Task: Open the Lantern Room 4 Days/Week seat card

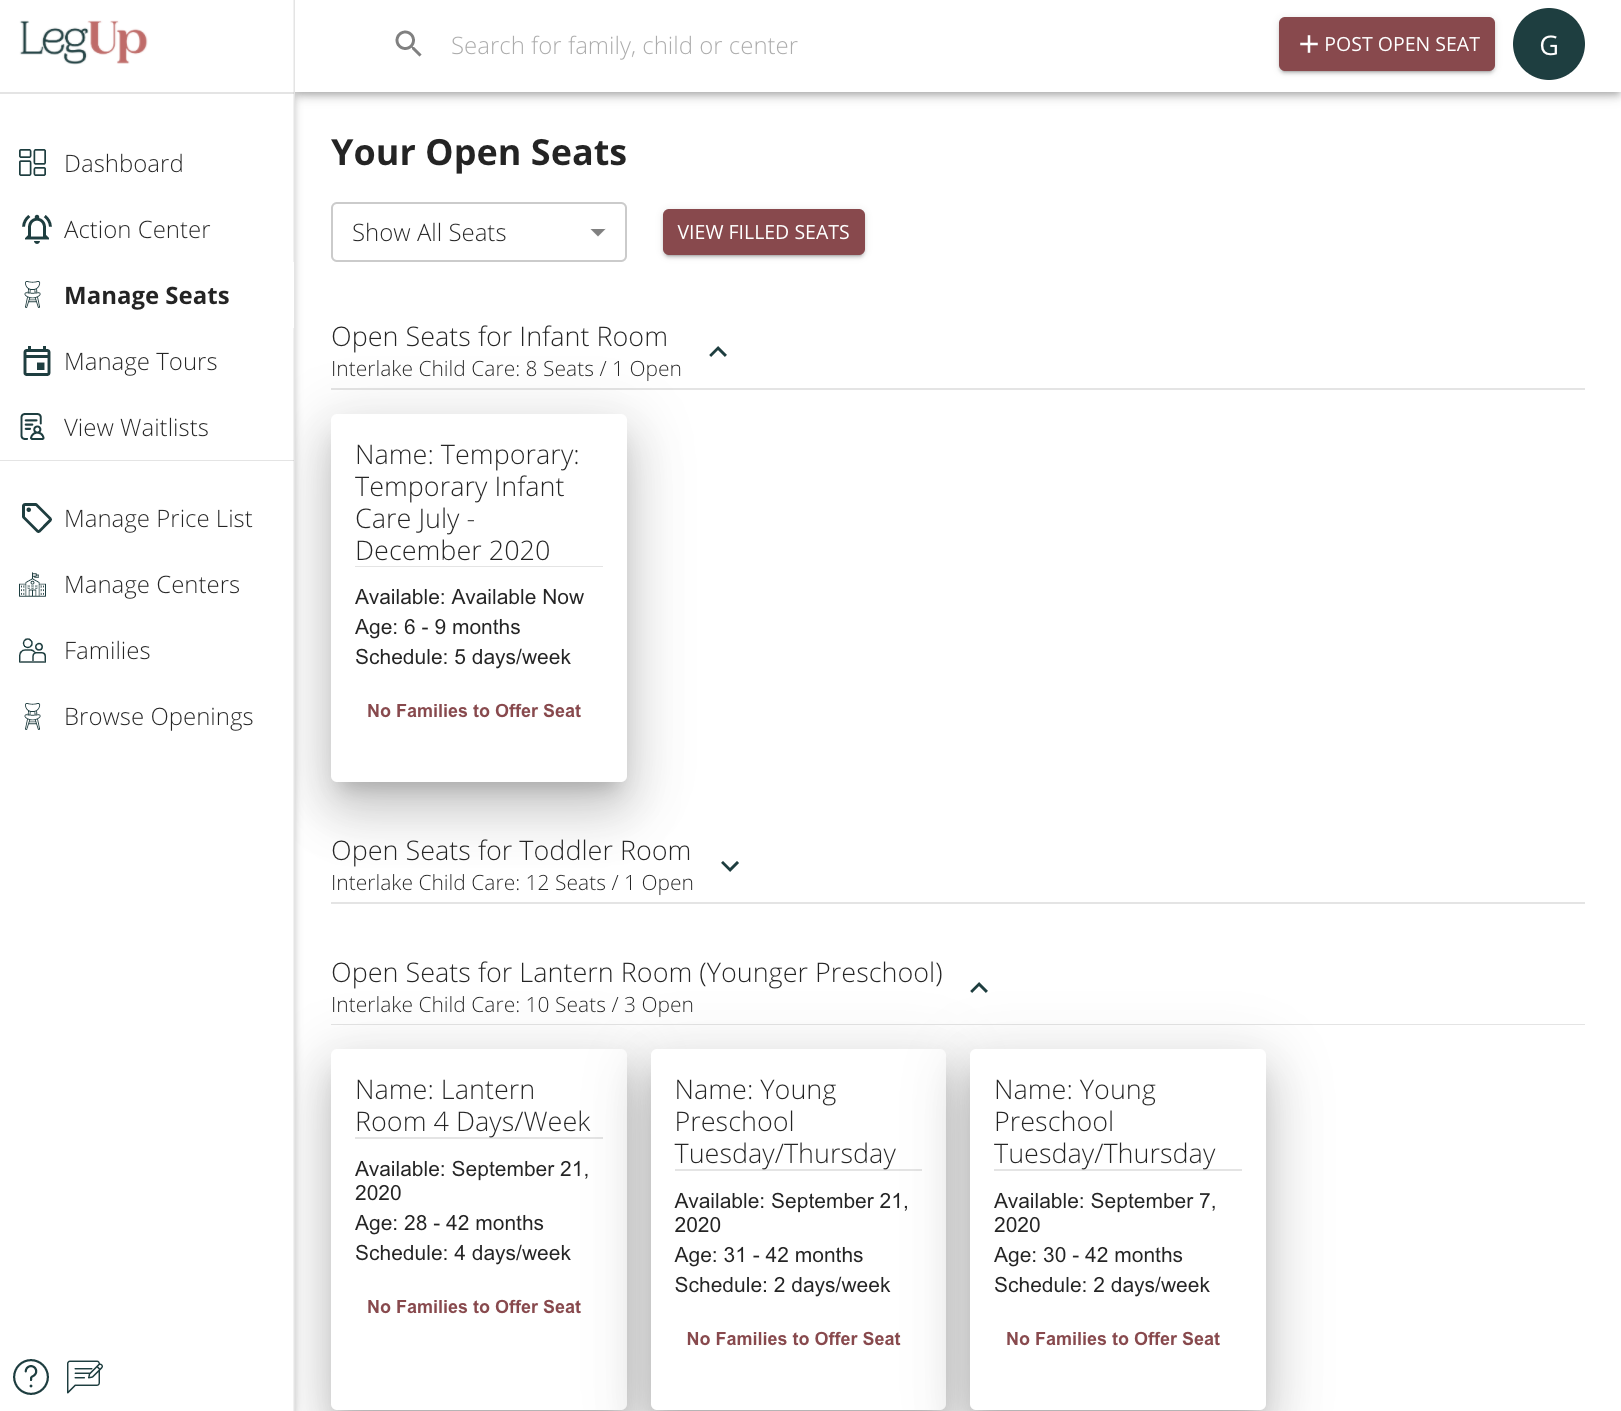Action: pyautogui.click(x=479, y=1229)
